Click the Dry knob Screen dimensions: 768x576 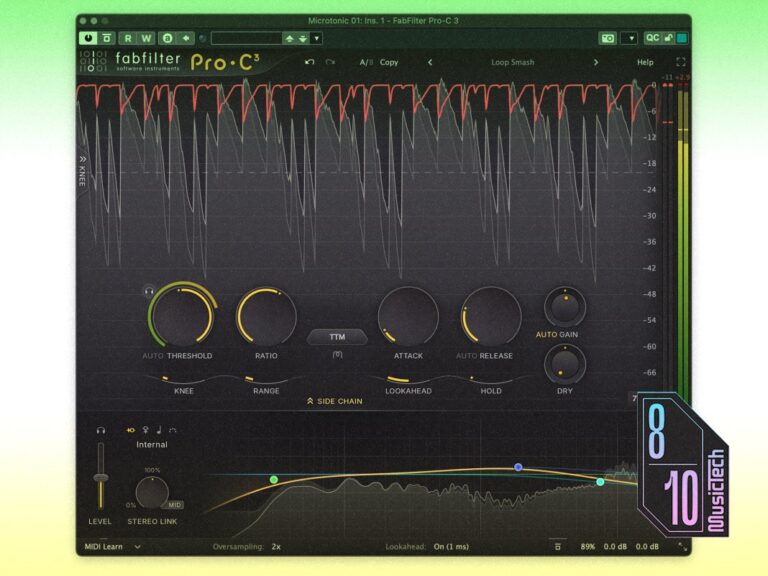[x=565, y=364]
